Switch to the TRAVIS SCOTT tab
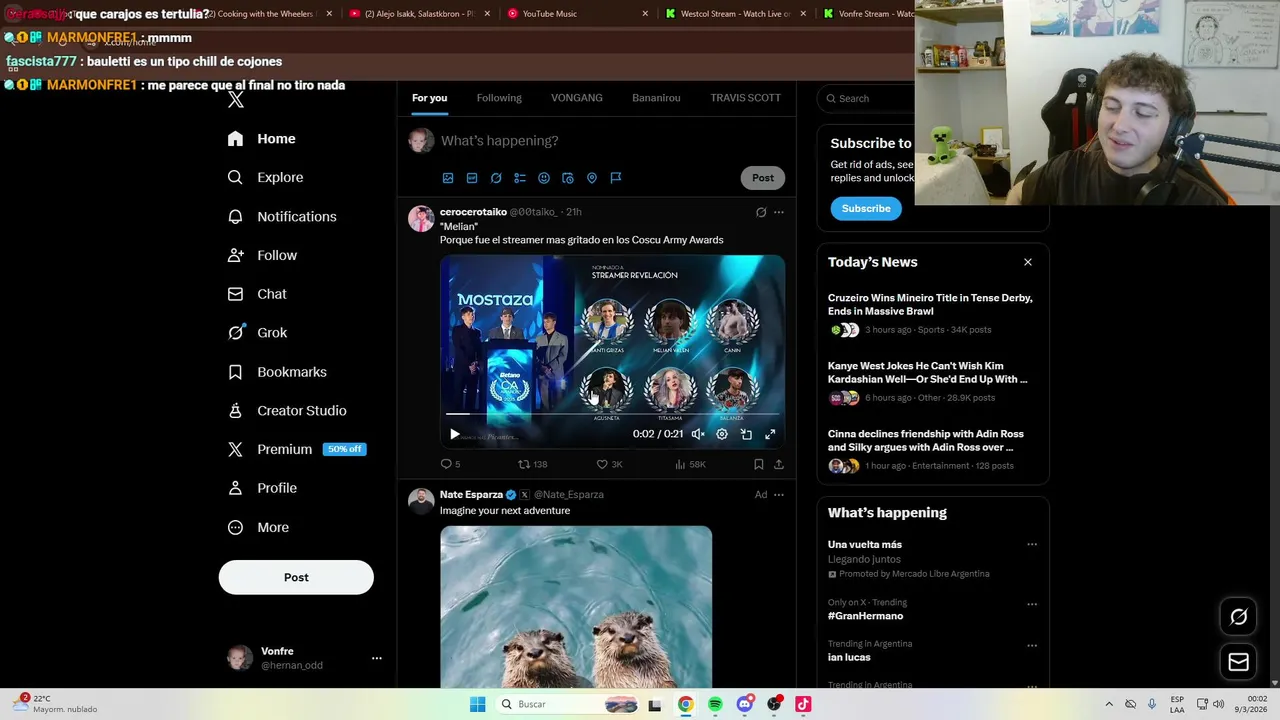1280x720 pixels. [x=745, y=98]
